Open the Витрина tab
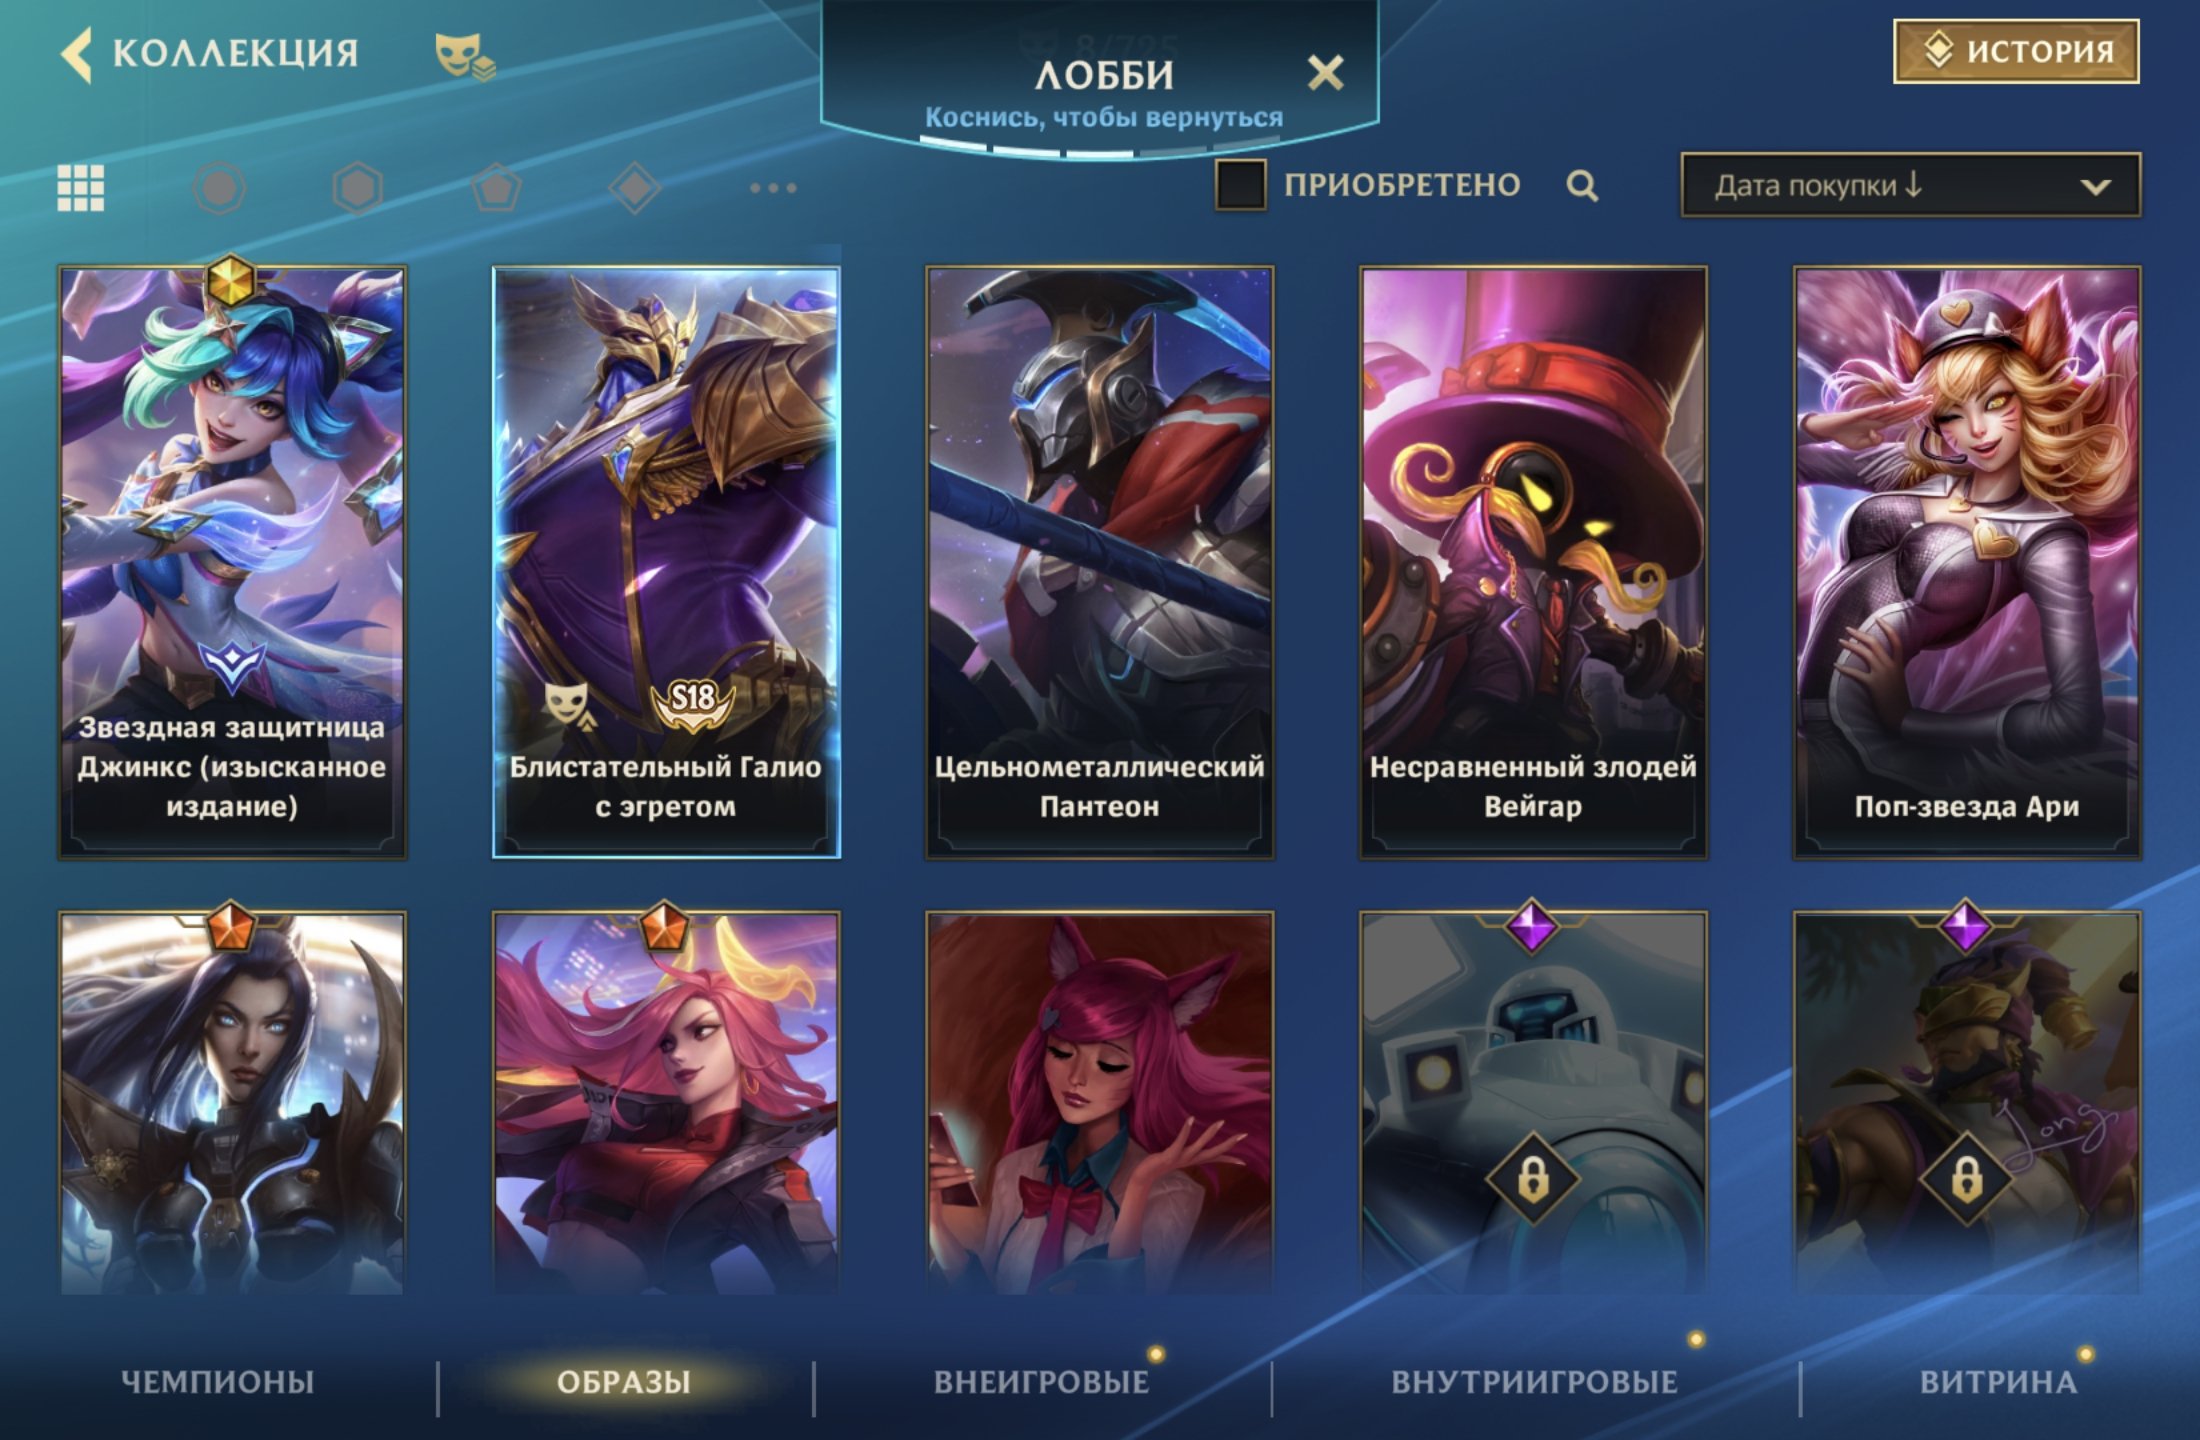Viewport: 2200px width, 1440px height. [x=1998, y=1382]
